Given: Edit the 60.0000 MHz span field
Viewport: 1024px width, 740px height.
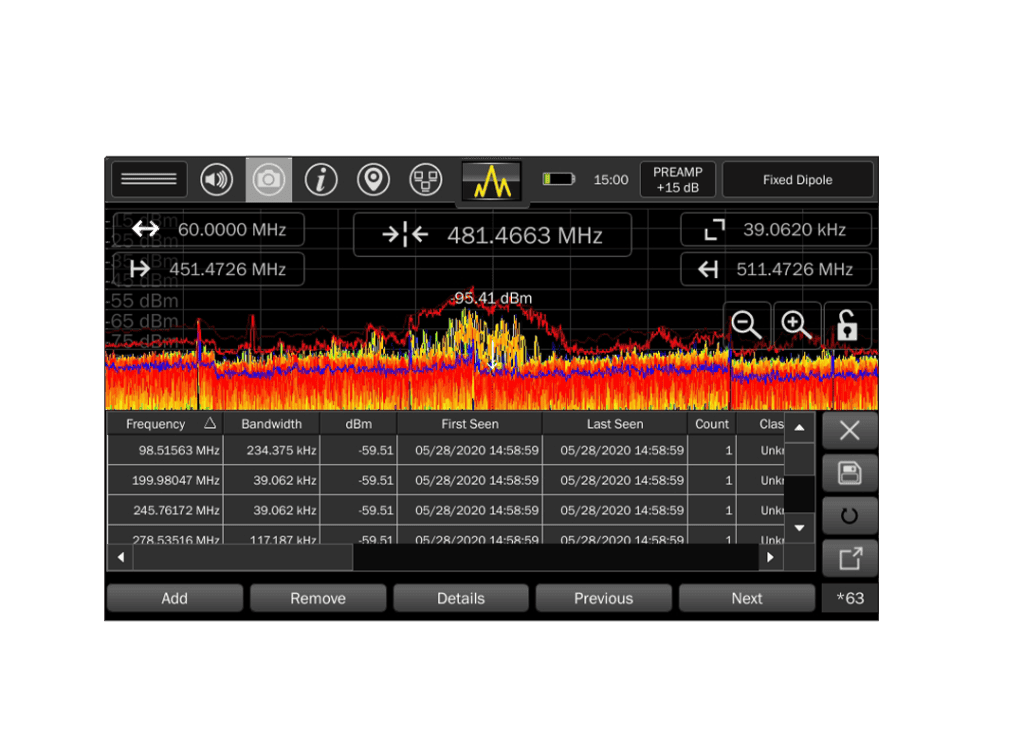Looking at the screenshot, I should (208, 230).
